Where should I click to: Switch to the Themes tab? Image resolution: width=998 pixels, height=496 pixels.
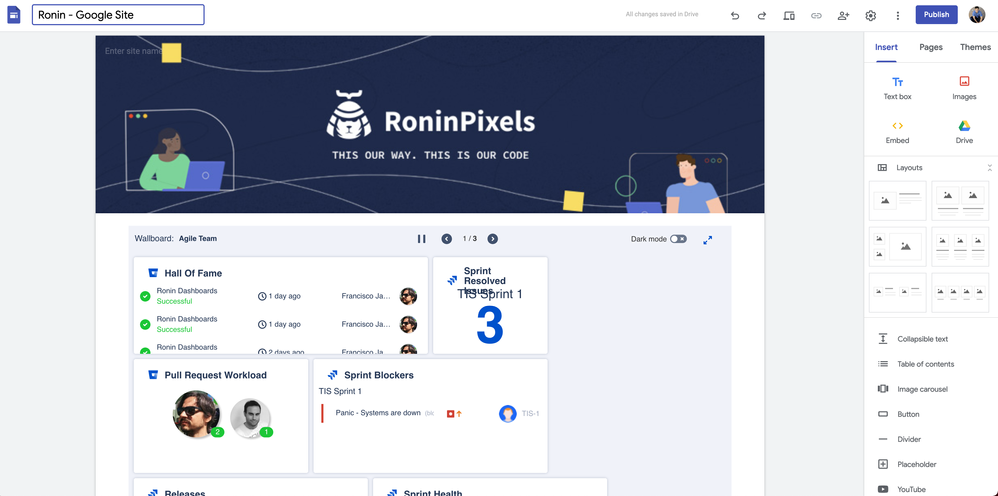pyautogui.click(x=975, y=47)
